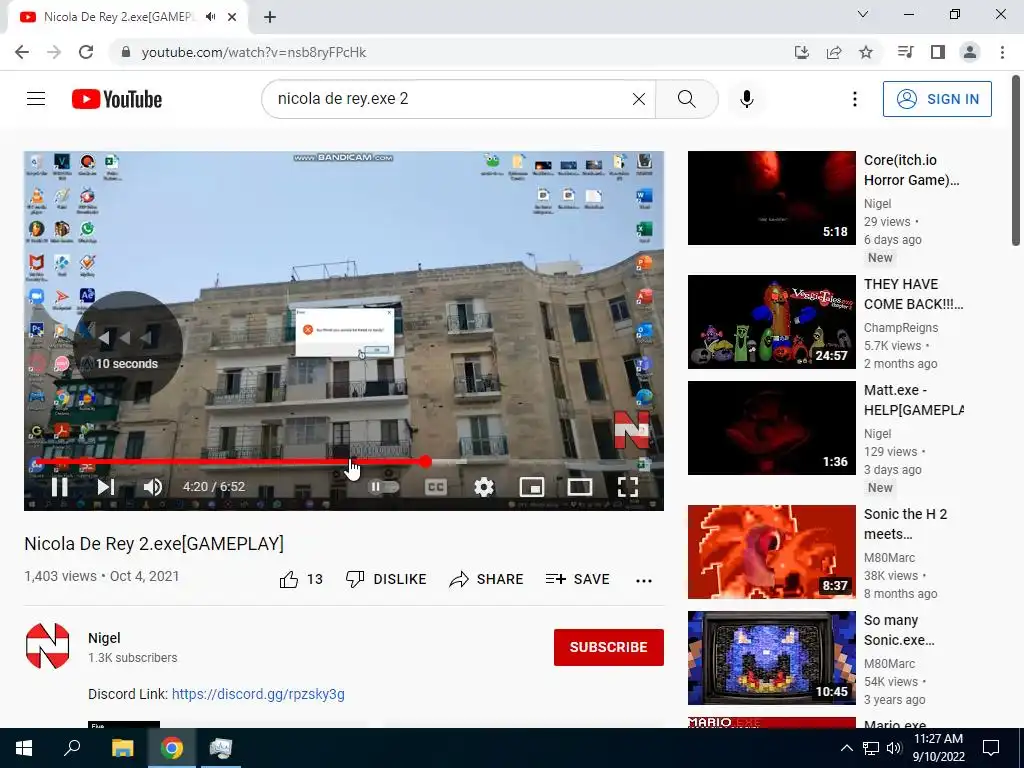The image size is (1024, 768).
Task: Click the red progress bar scrubber
Action: point(426,462)
